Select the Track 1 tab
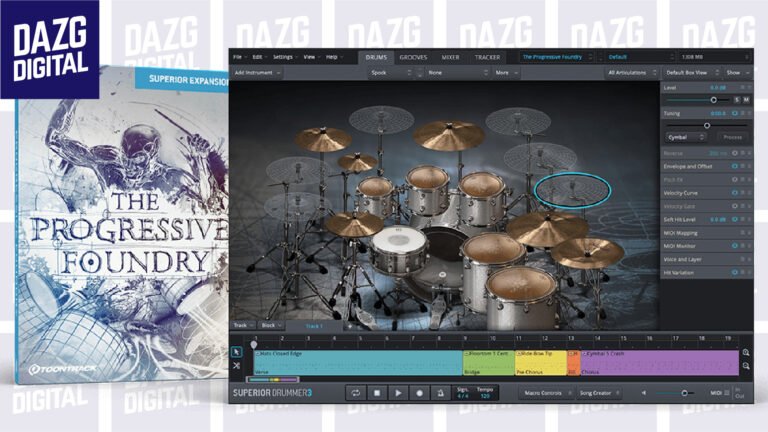Image resolution: width=768 pixels, height=432 pixels. click(314, 326)
